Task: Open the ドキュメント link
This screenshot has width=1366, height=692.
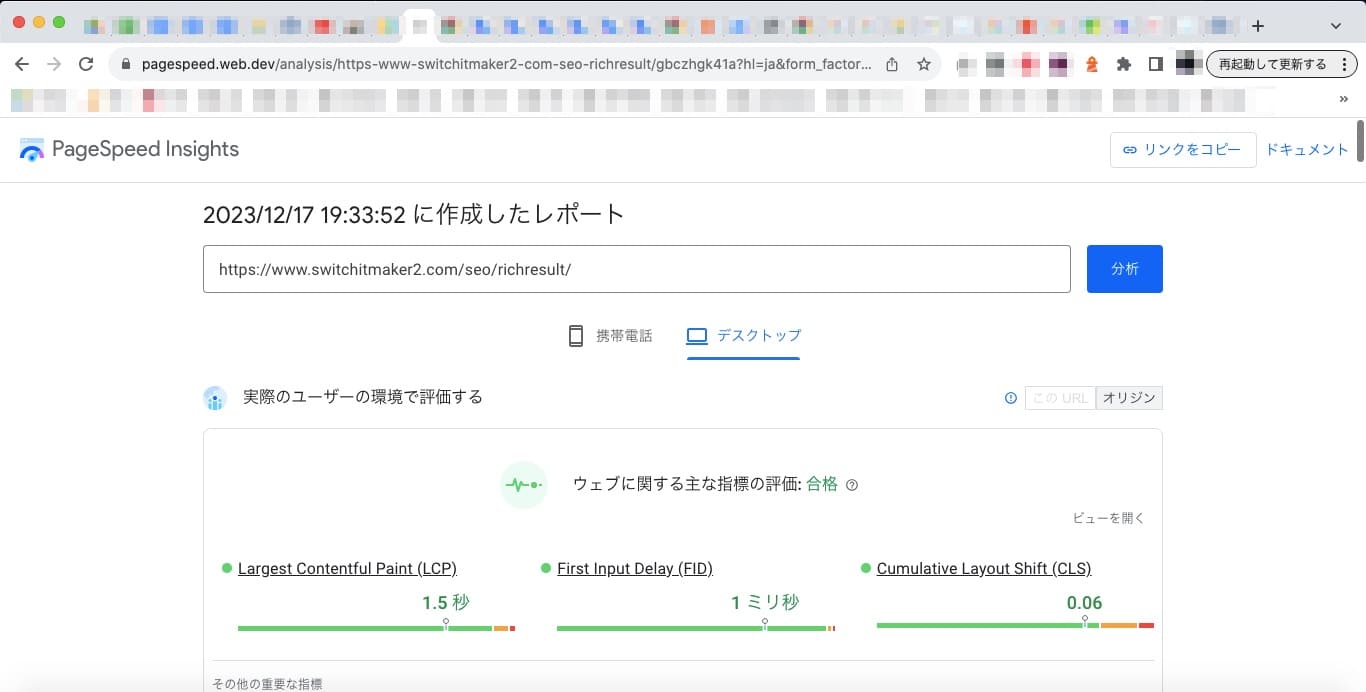Action: coord(1307,150)
